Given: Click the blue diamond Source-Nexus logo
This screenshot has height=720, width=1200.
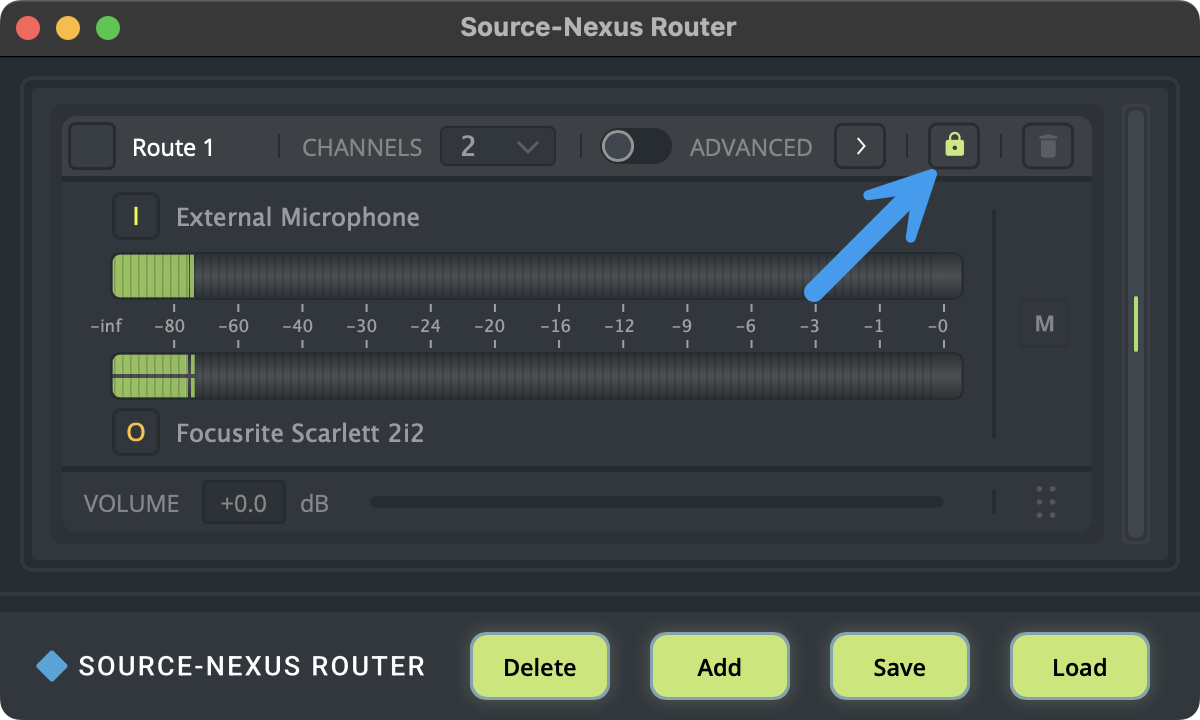Looking at the screenshot, I should click(x=51, y=666).
